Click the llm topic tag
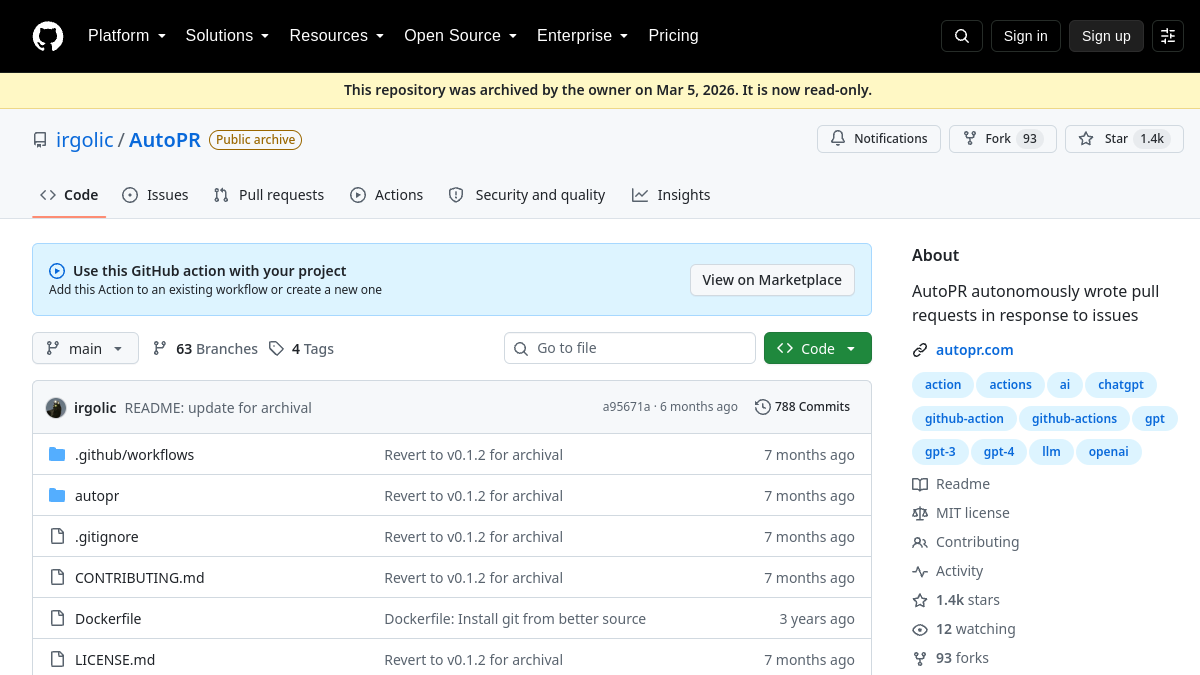The width and height of the screenshot is (1200, 675). (1051, 452)
